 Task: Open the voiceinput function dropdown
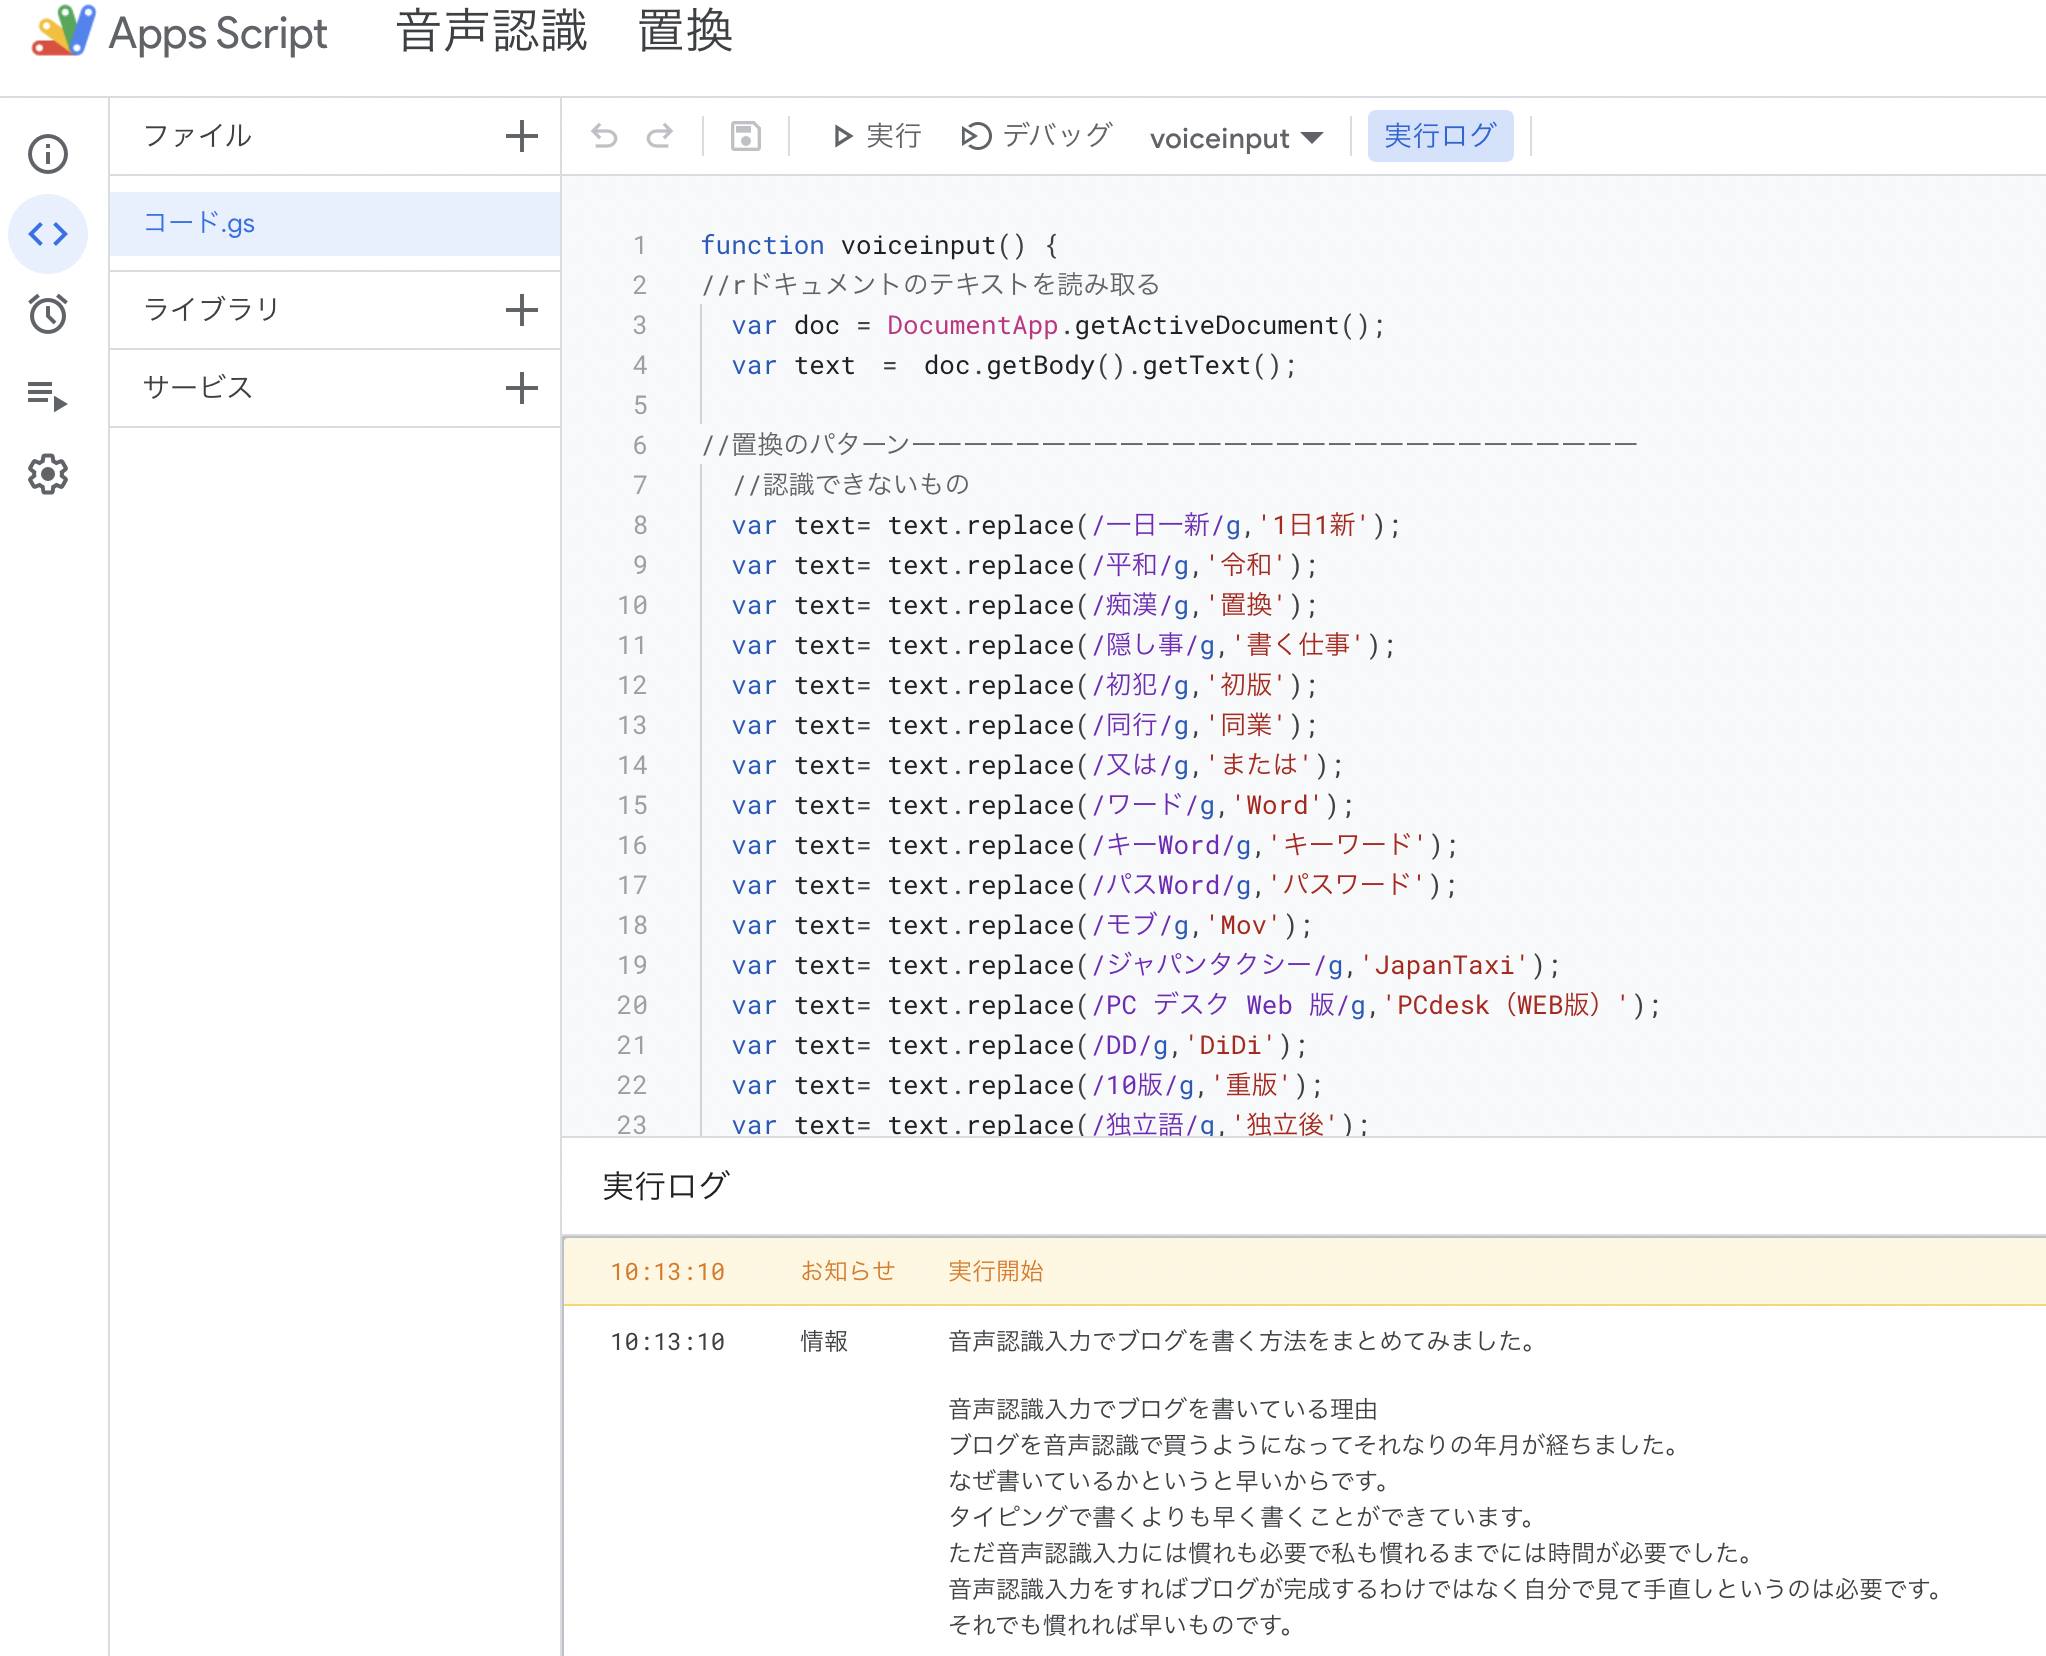(x=1235, y=138)
